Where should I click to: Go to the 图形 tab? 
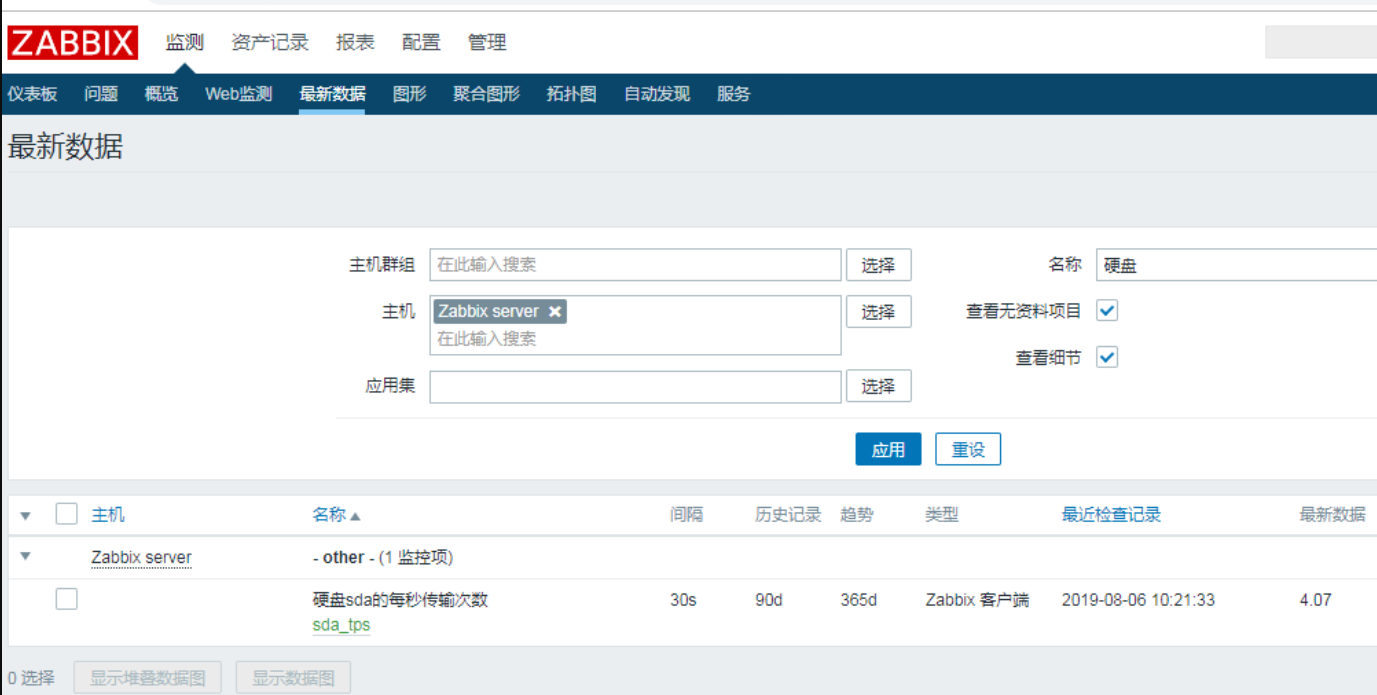tap(409, 94)
